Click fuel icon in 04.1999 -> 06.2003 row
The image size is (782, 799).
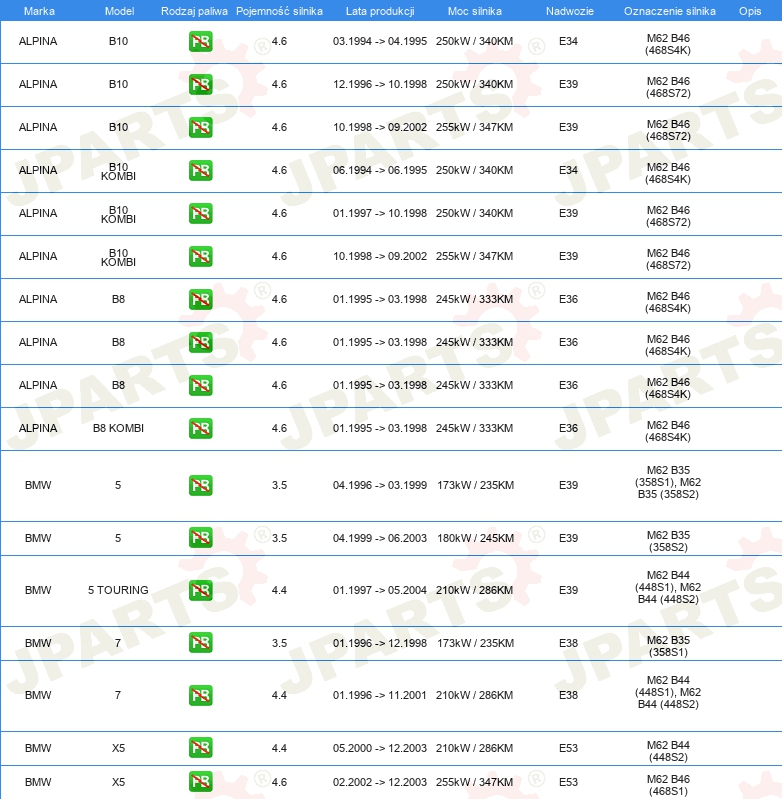pos(200,538)
